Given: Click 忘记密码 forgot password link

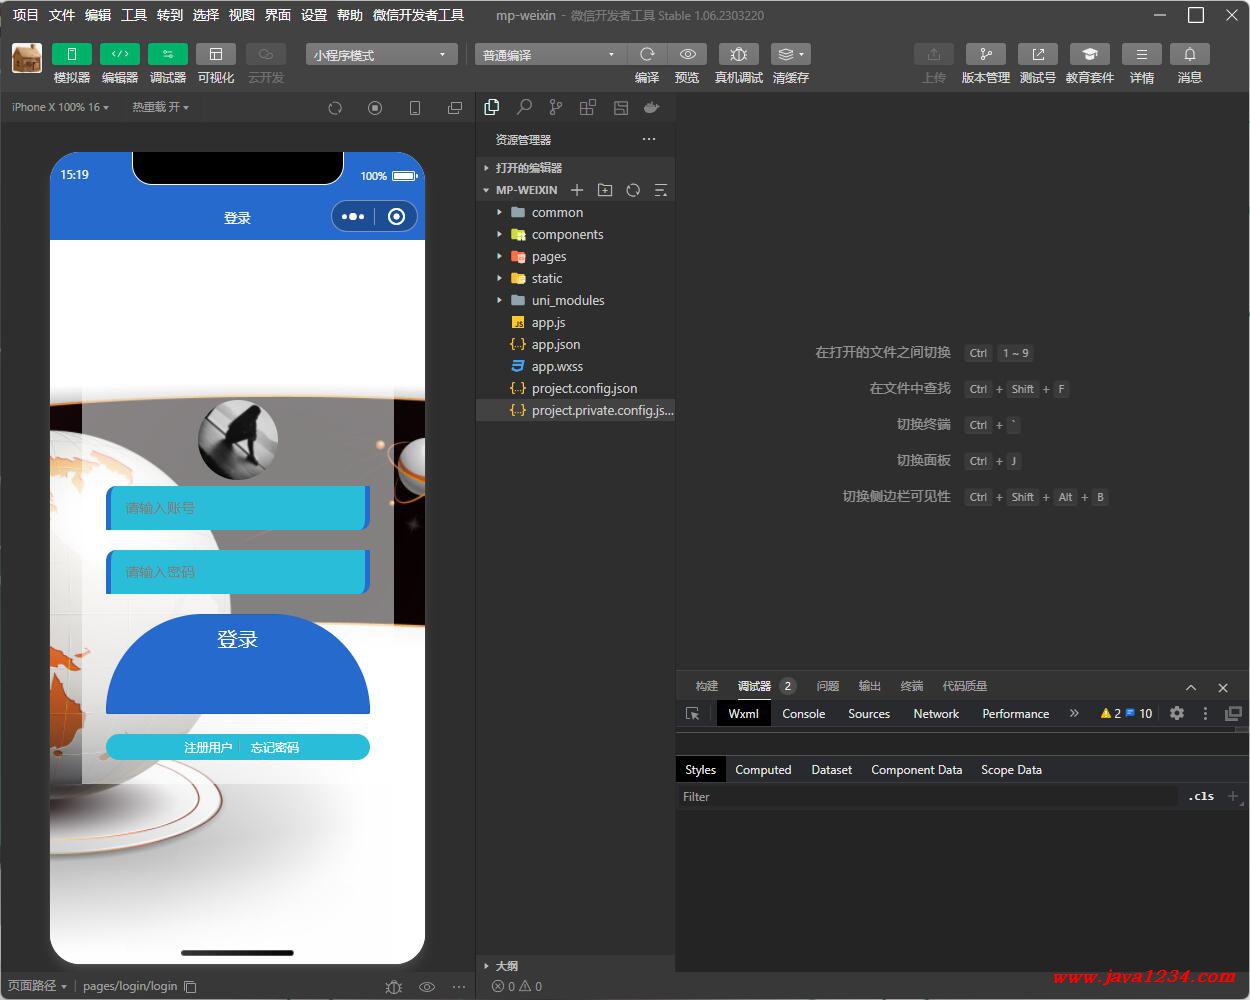Looking at the screenshot, I should click(x=275, y=748).
